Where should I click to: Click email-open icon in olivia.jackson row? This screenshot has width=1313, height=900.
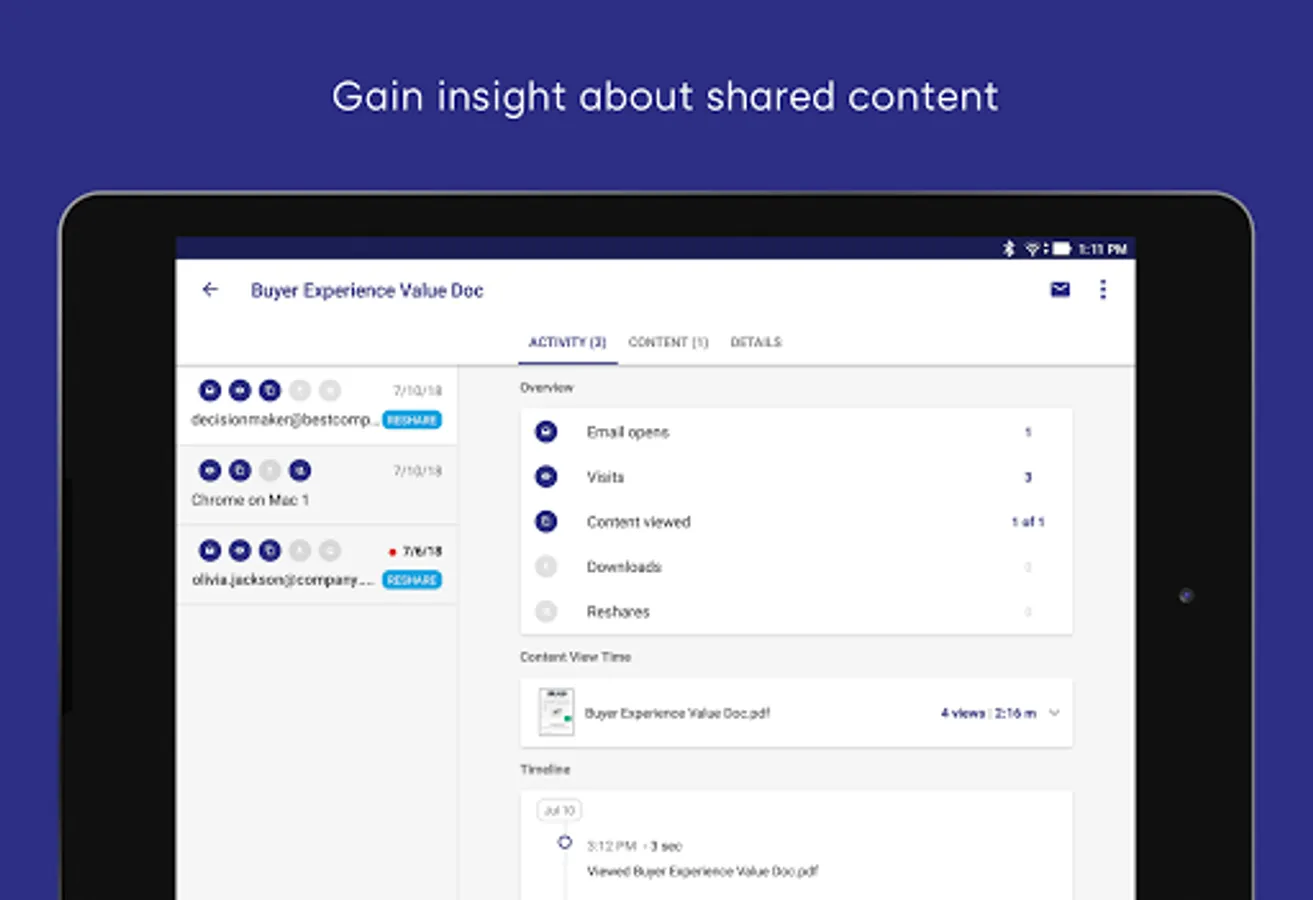[209, 551]
